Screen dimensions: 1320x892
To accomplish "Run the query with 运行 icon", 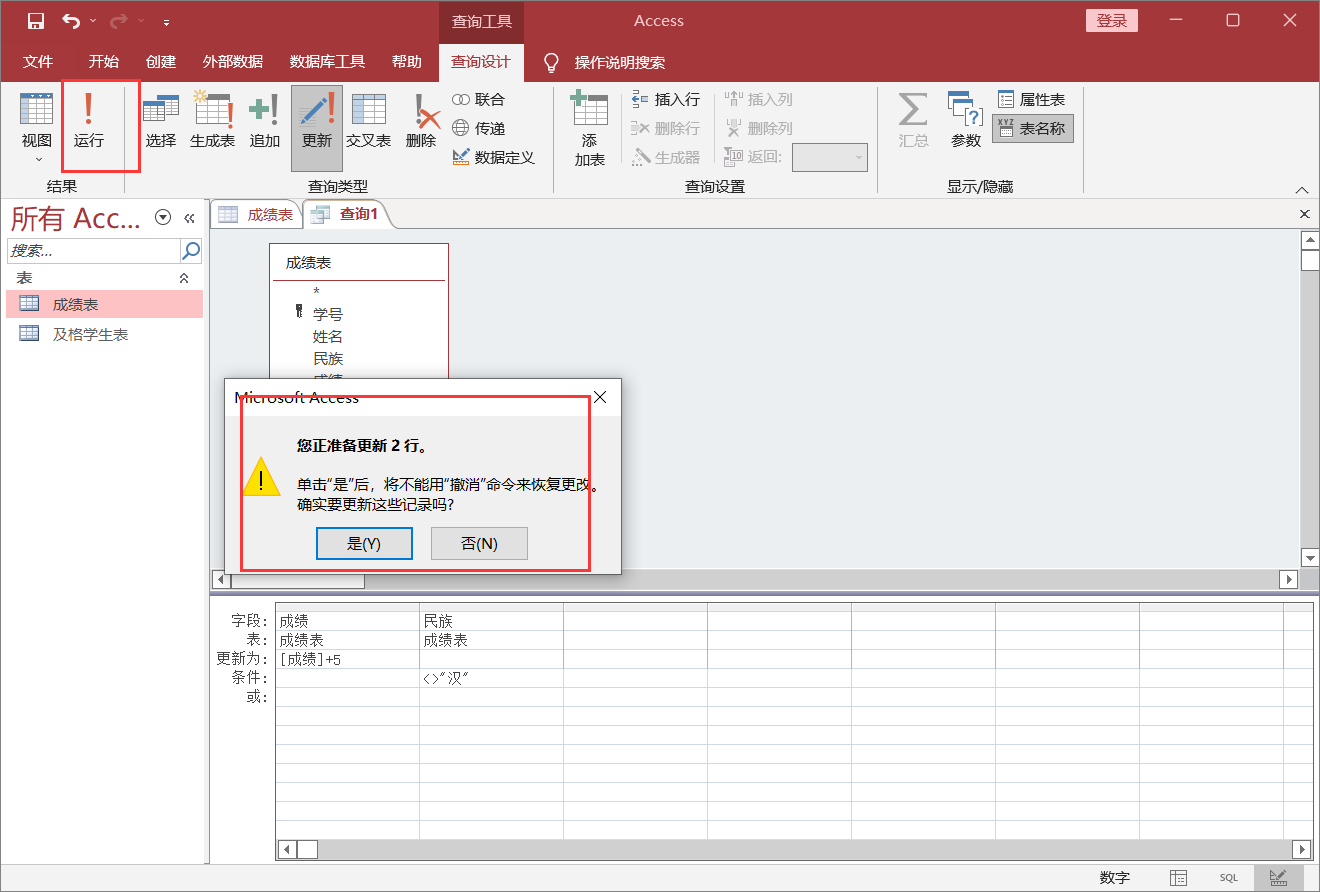I will click(89, 120).
